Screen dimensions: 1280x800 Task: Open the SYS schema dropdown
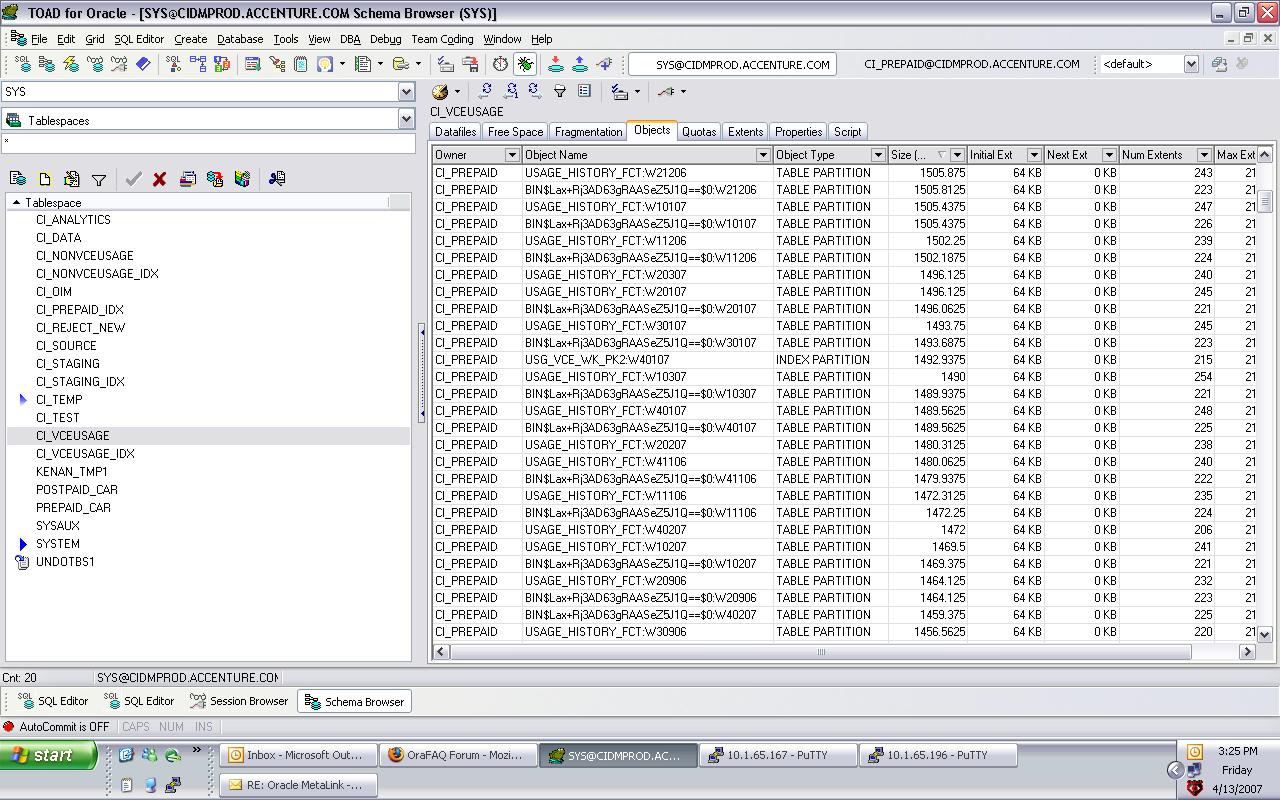(x=406, y=92)
